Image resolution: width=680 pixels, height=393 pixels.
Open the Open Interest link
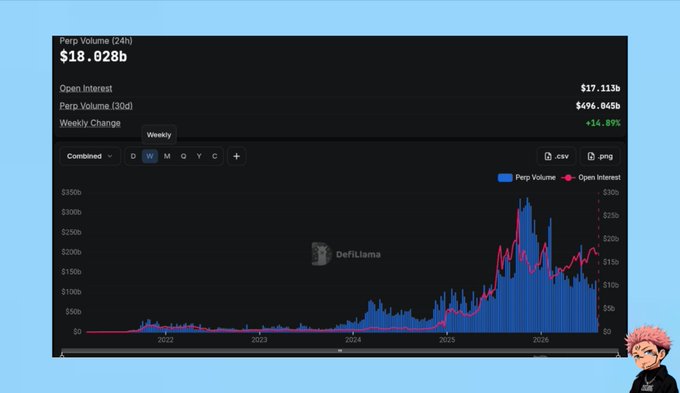click(x=86, y=88)
